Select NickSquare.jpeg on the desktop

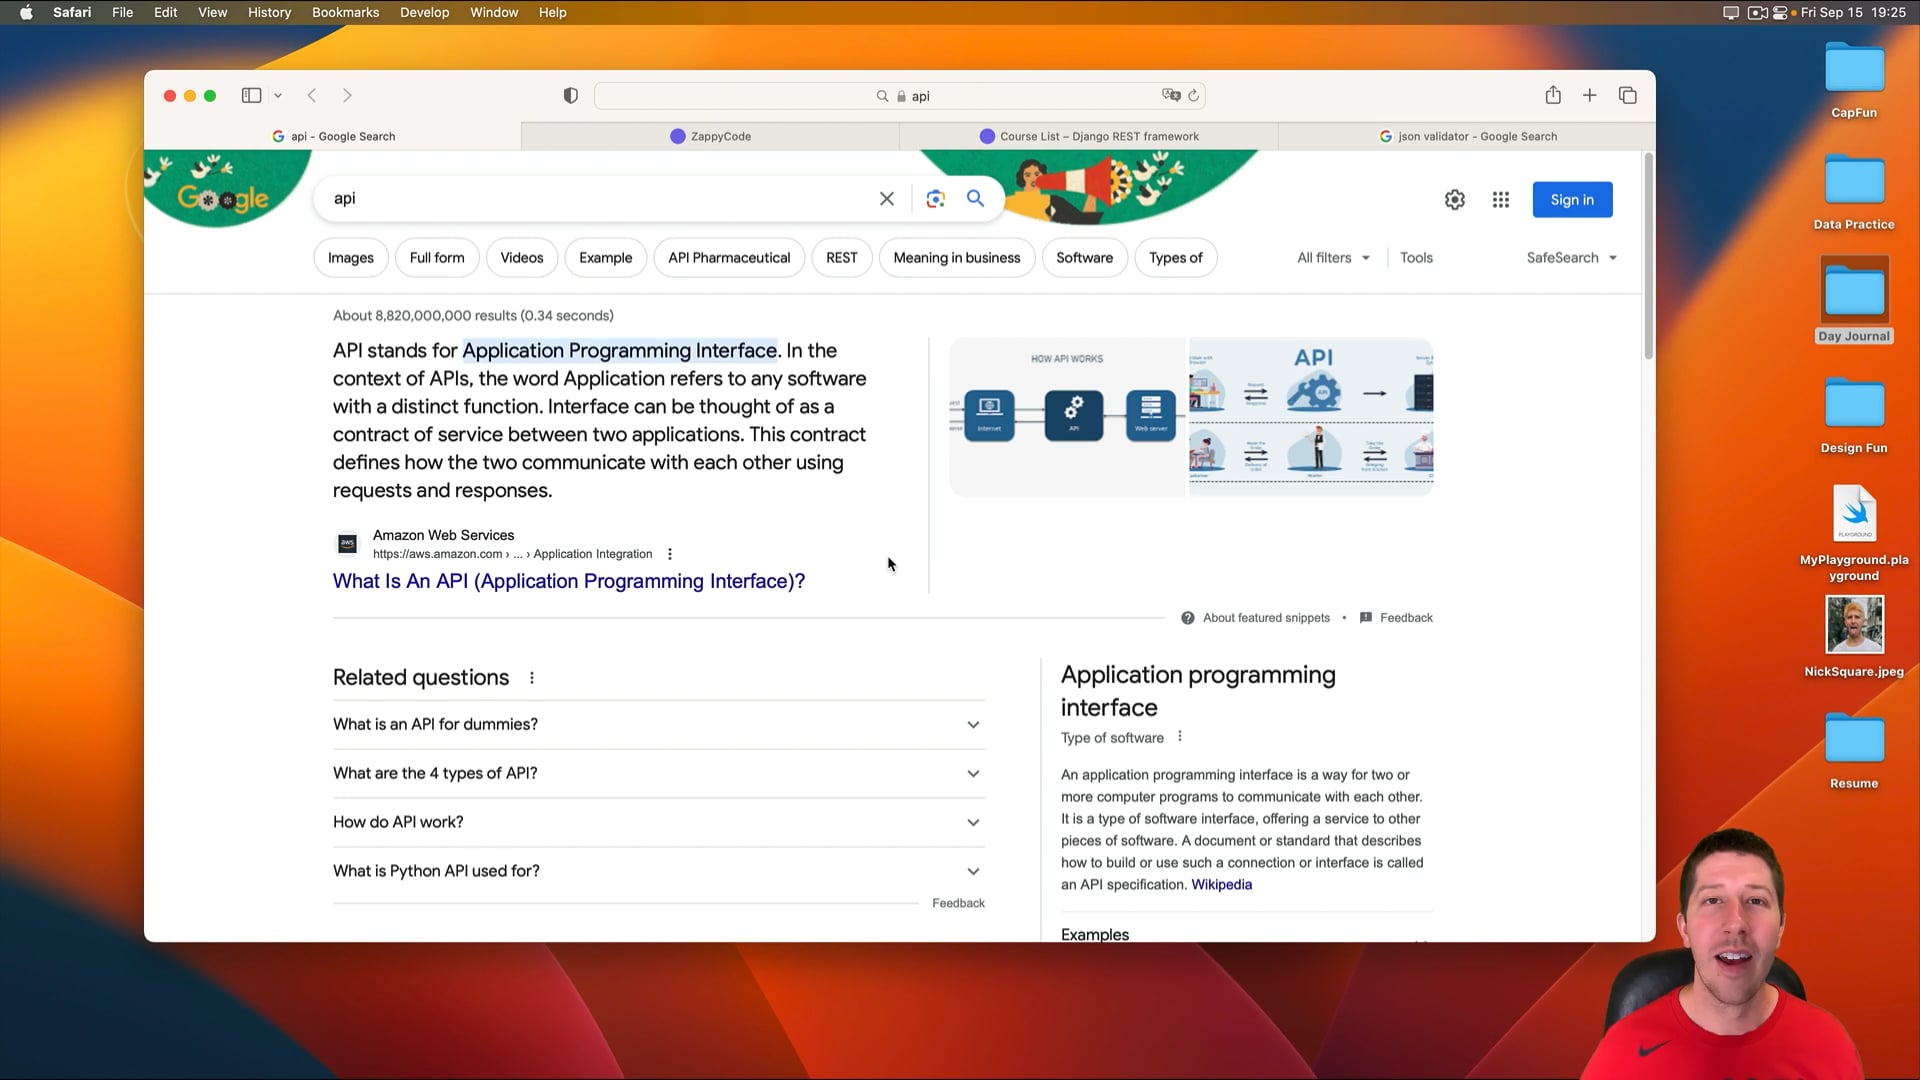[1854, 636]
